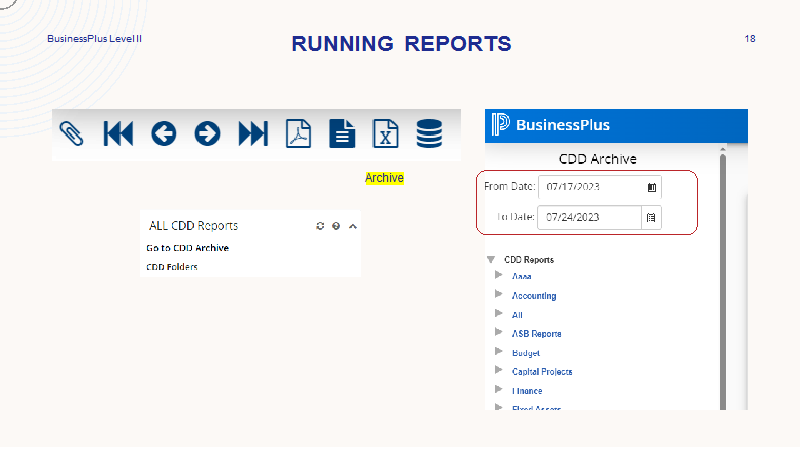800x450 pixels.
Task: Open the CDD Folders link
Action: (x=171, y=267)
